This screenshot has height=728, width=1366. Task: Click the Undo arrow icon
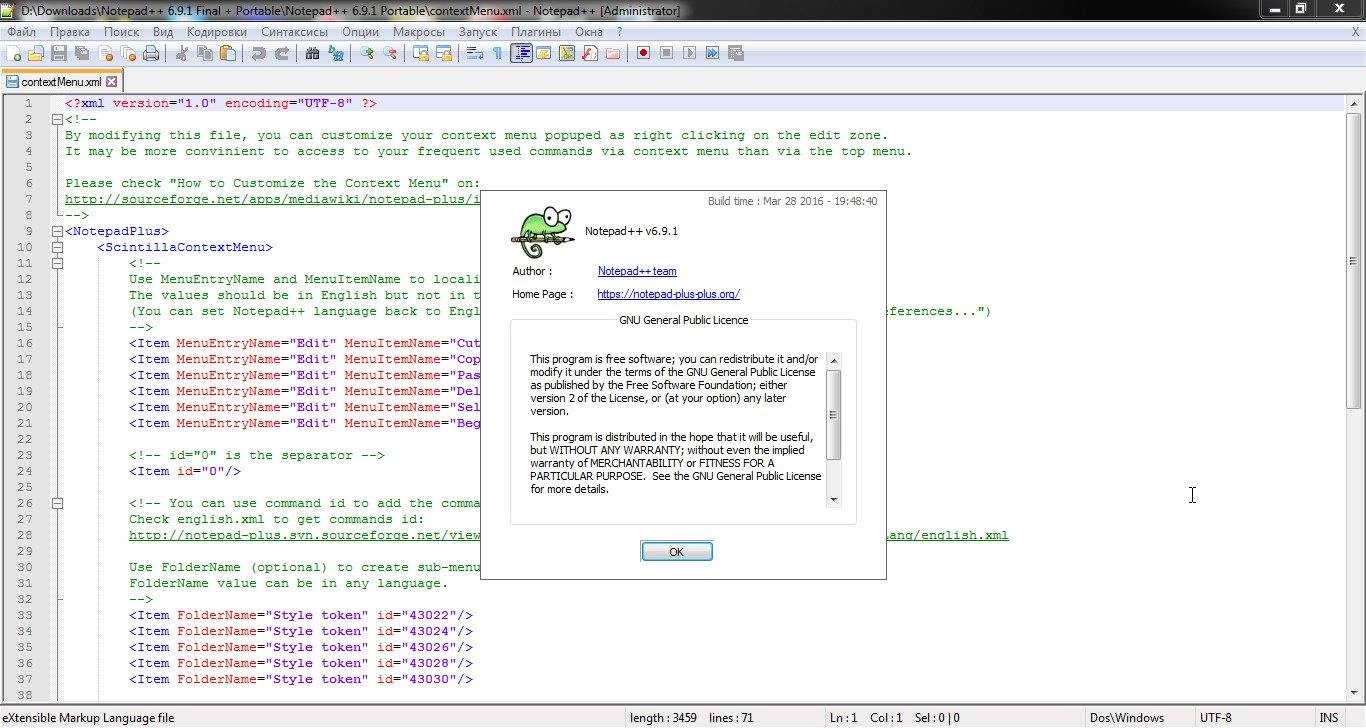click(258, 53)
